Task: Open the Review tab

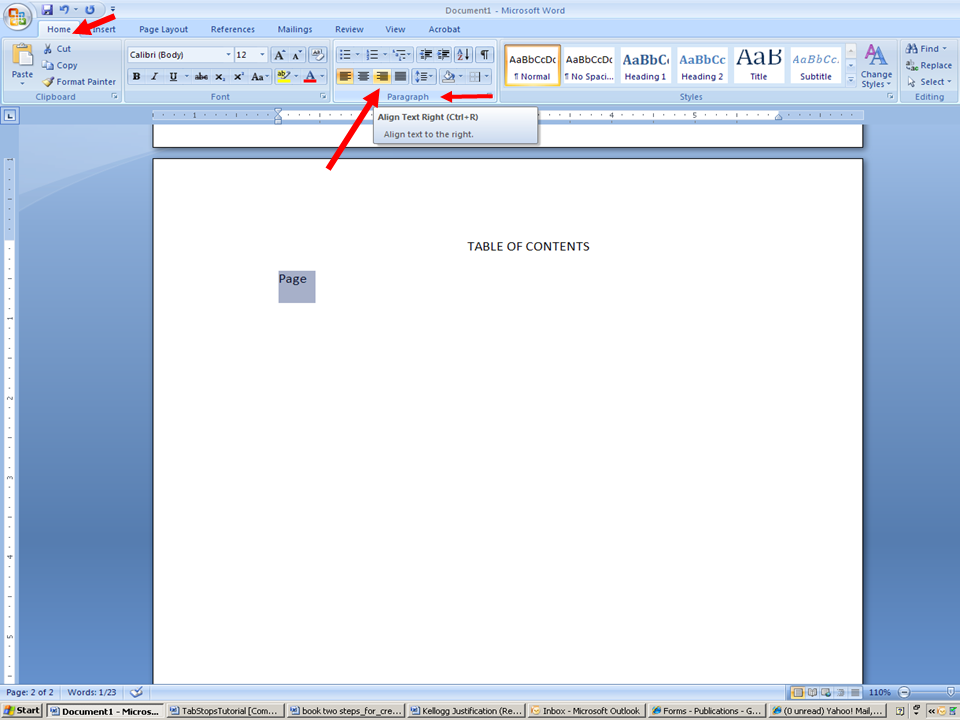Action: 349,29
